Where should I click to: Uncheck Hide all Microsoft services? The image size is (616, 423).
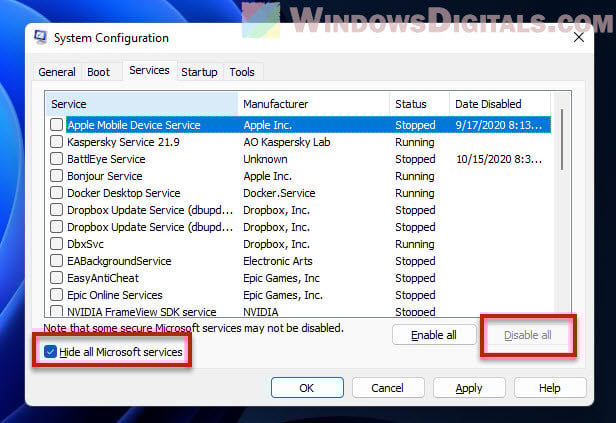(x=50, y=352)
